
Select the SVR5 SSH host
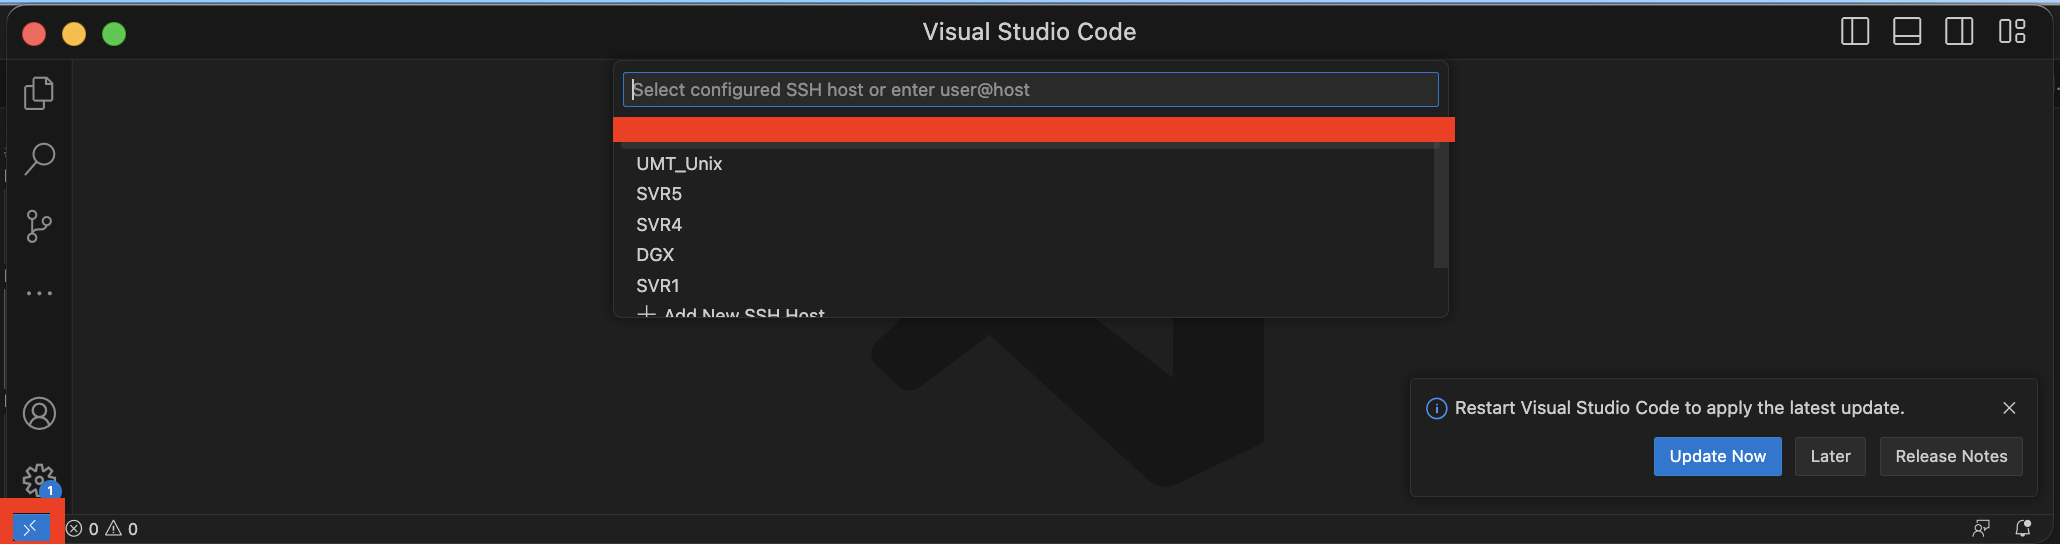(1027, 194)
